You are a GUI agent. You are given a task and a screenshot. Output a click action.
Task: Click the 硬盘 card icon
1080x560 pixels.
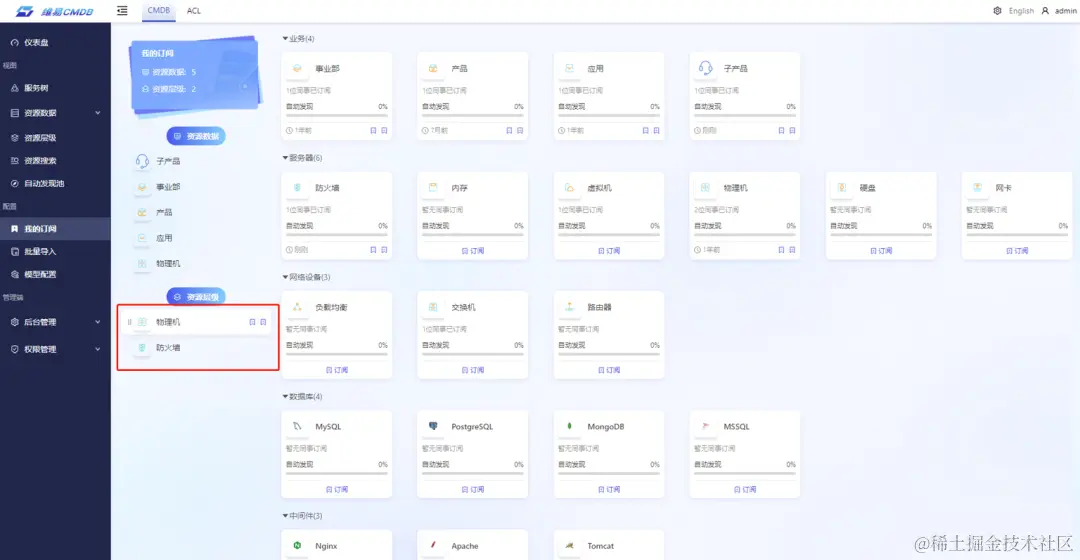842,187
